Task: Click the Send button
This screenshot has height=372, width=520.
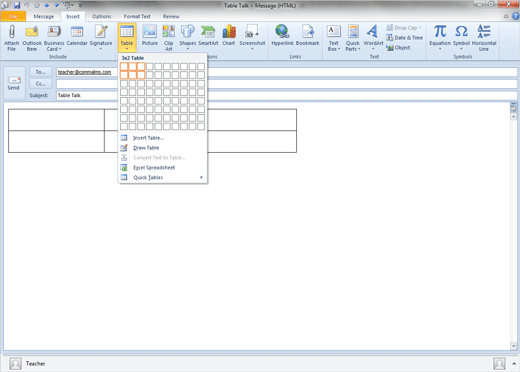Action: tap(14, 83)
